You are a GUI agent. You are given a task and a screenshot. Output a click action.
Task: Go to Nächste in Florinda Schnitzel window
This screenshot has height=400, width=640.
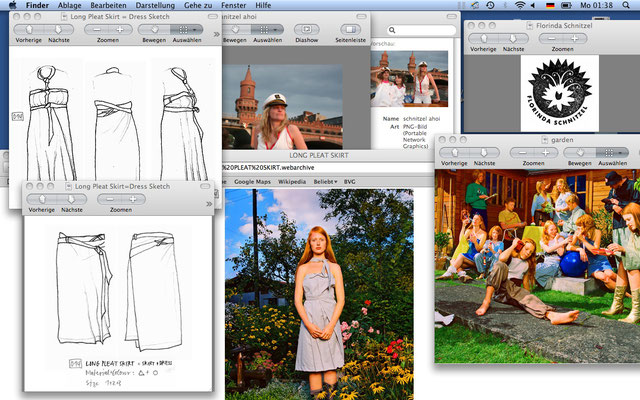pyautogui.click(x=513, y=39)
